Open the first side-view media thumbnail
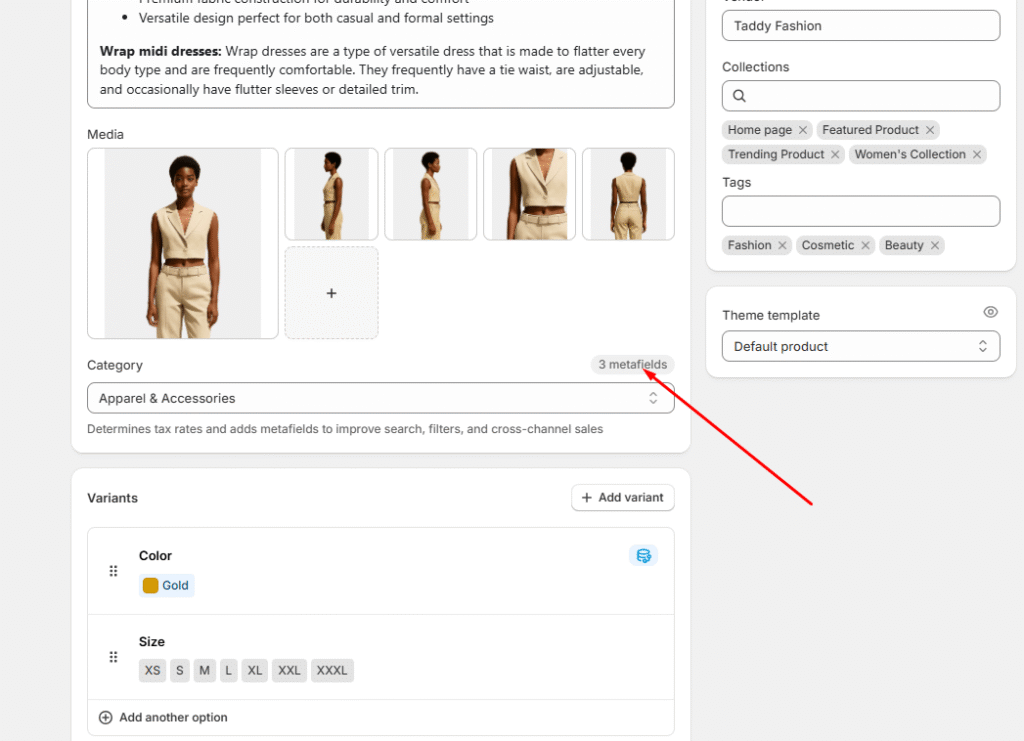This screenshot has height=741, width=1024. (x=331, y=194)
